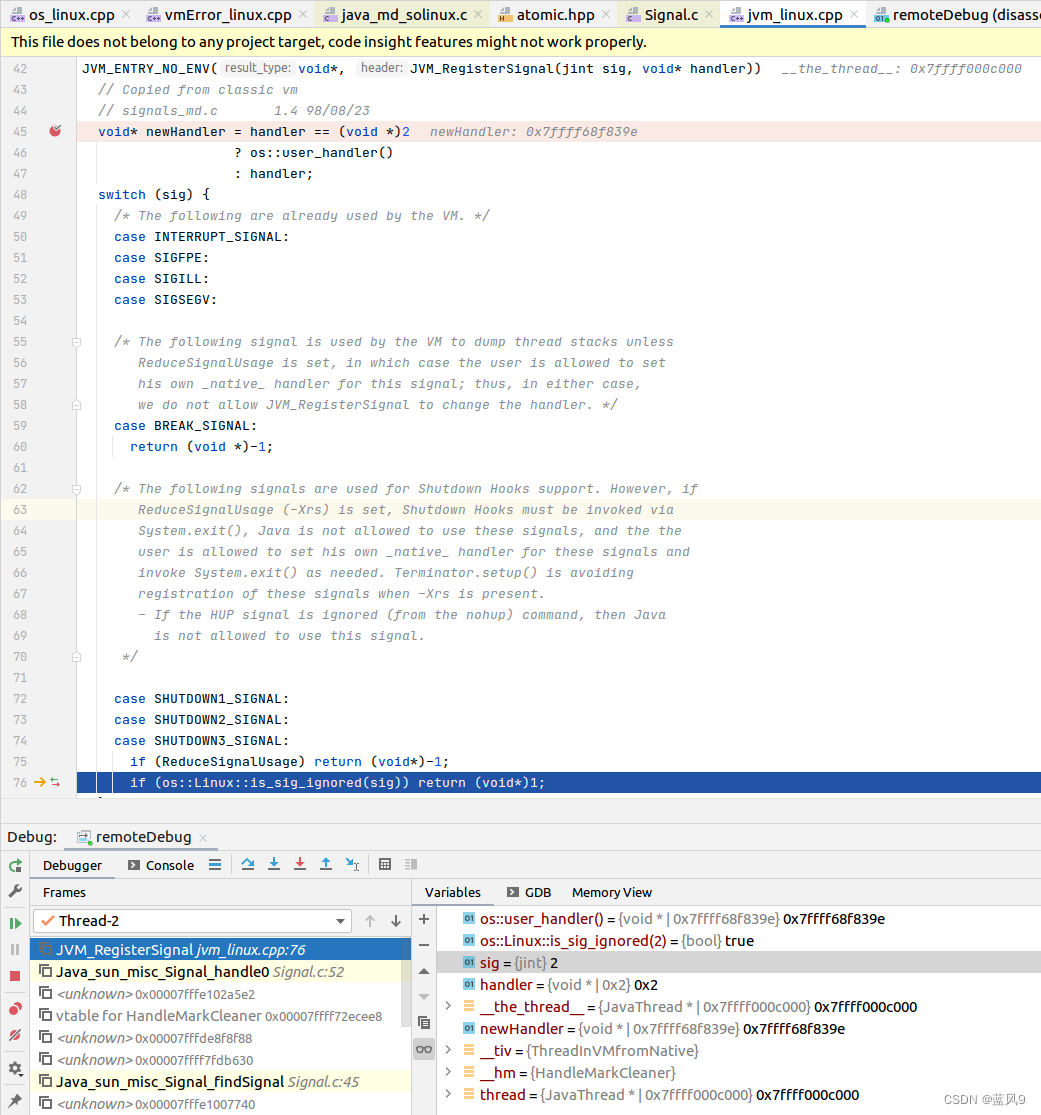This screenshot has width=1041, height=1115.
Task: Select the sig variable row
Action: click(739, 962)
